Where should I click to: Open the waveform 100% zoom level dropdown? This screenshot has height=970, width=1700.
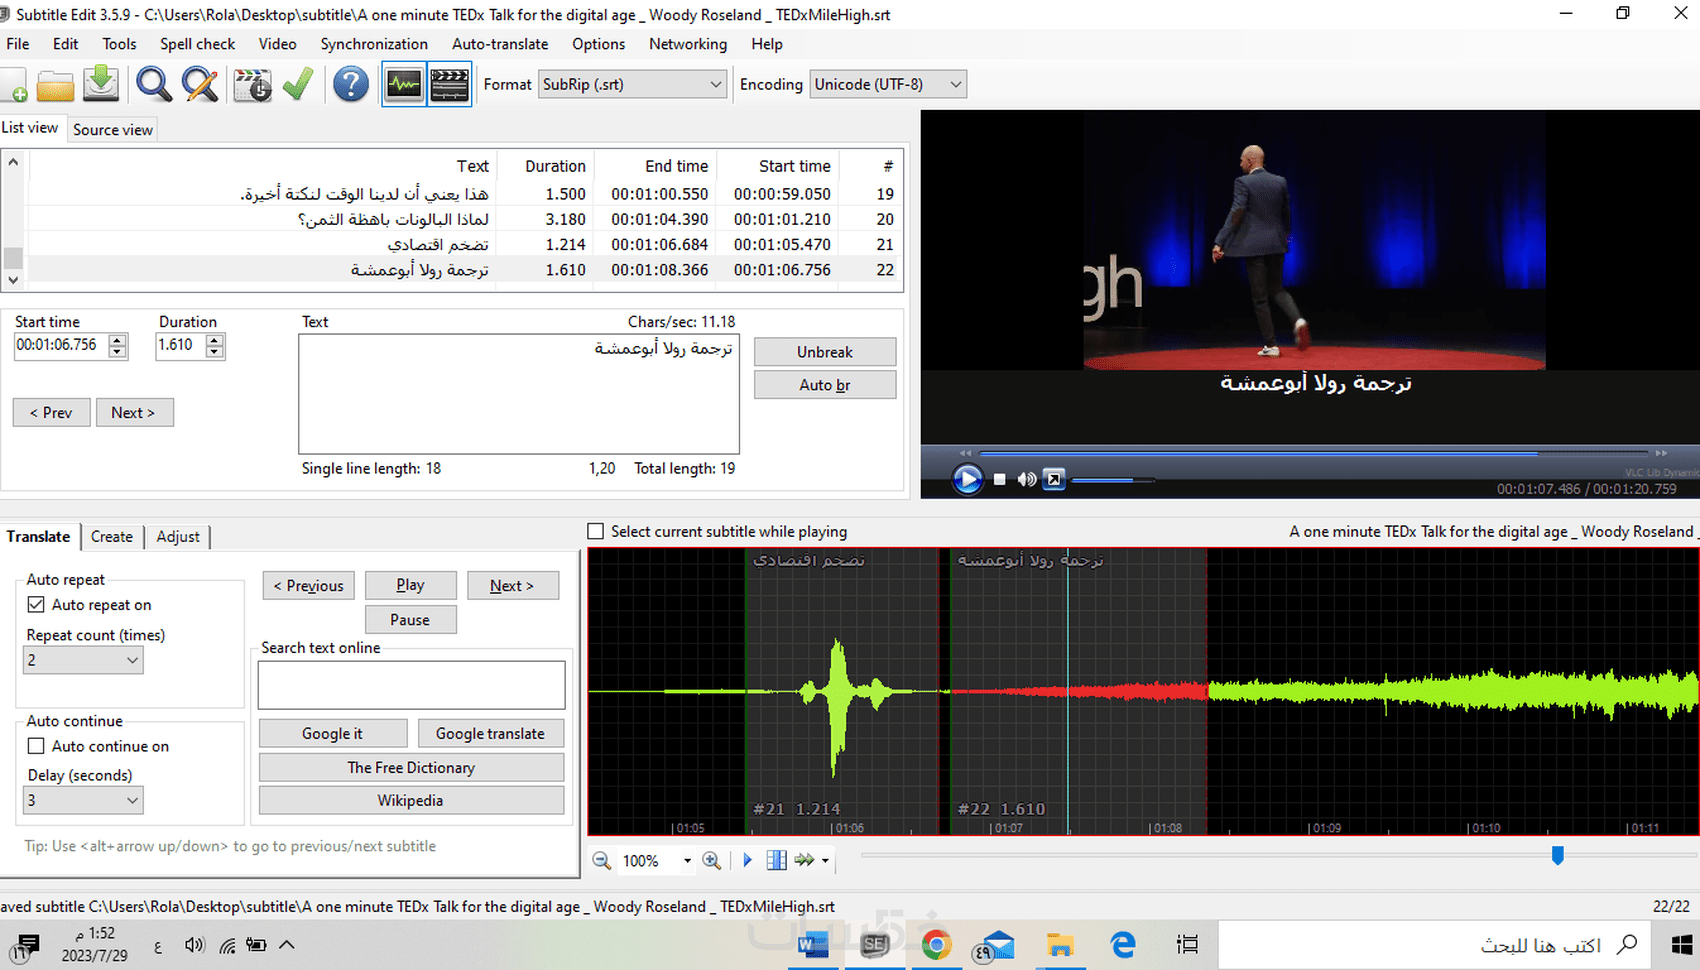pyautogui.click(x=687, y=860)
